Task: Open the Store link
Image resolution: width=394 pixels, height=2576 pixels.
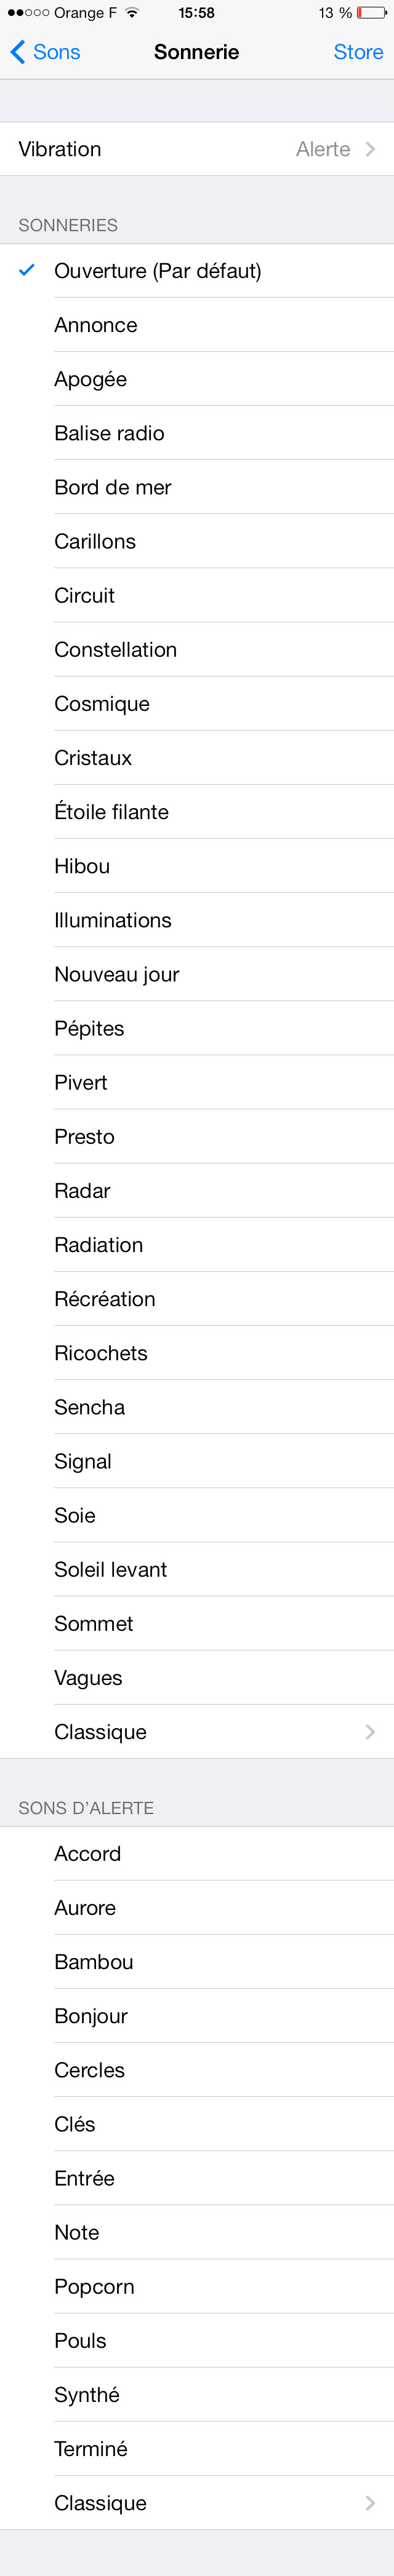Action: point(358,52)
